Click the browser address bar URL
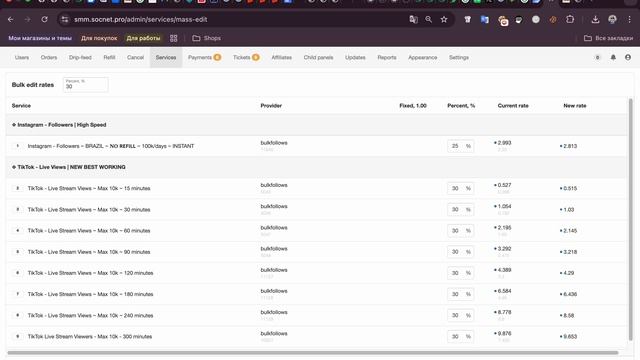This screenshot has height=360, width=640. click(x=140, y=19)
